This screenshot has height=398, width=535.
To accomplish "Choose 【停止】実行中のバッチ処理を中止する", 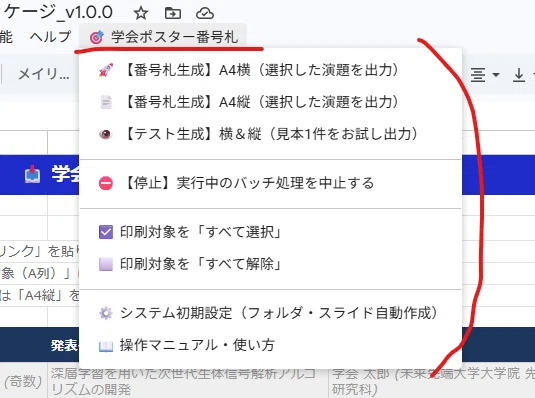I will pyautogui.click(x=270, y=183).
